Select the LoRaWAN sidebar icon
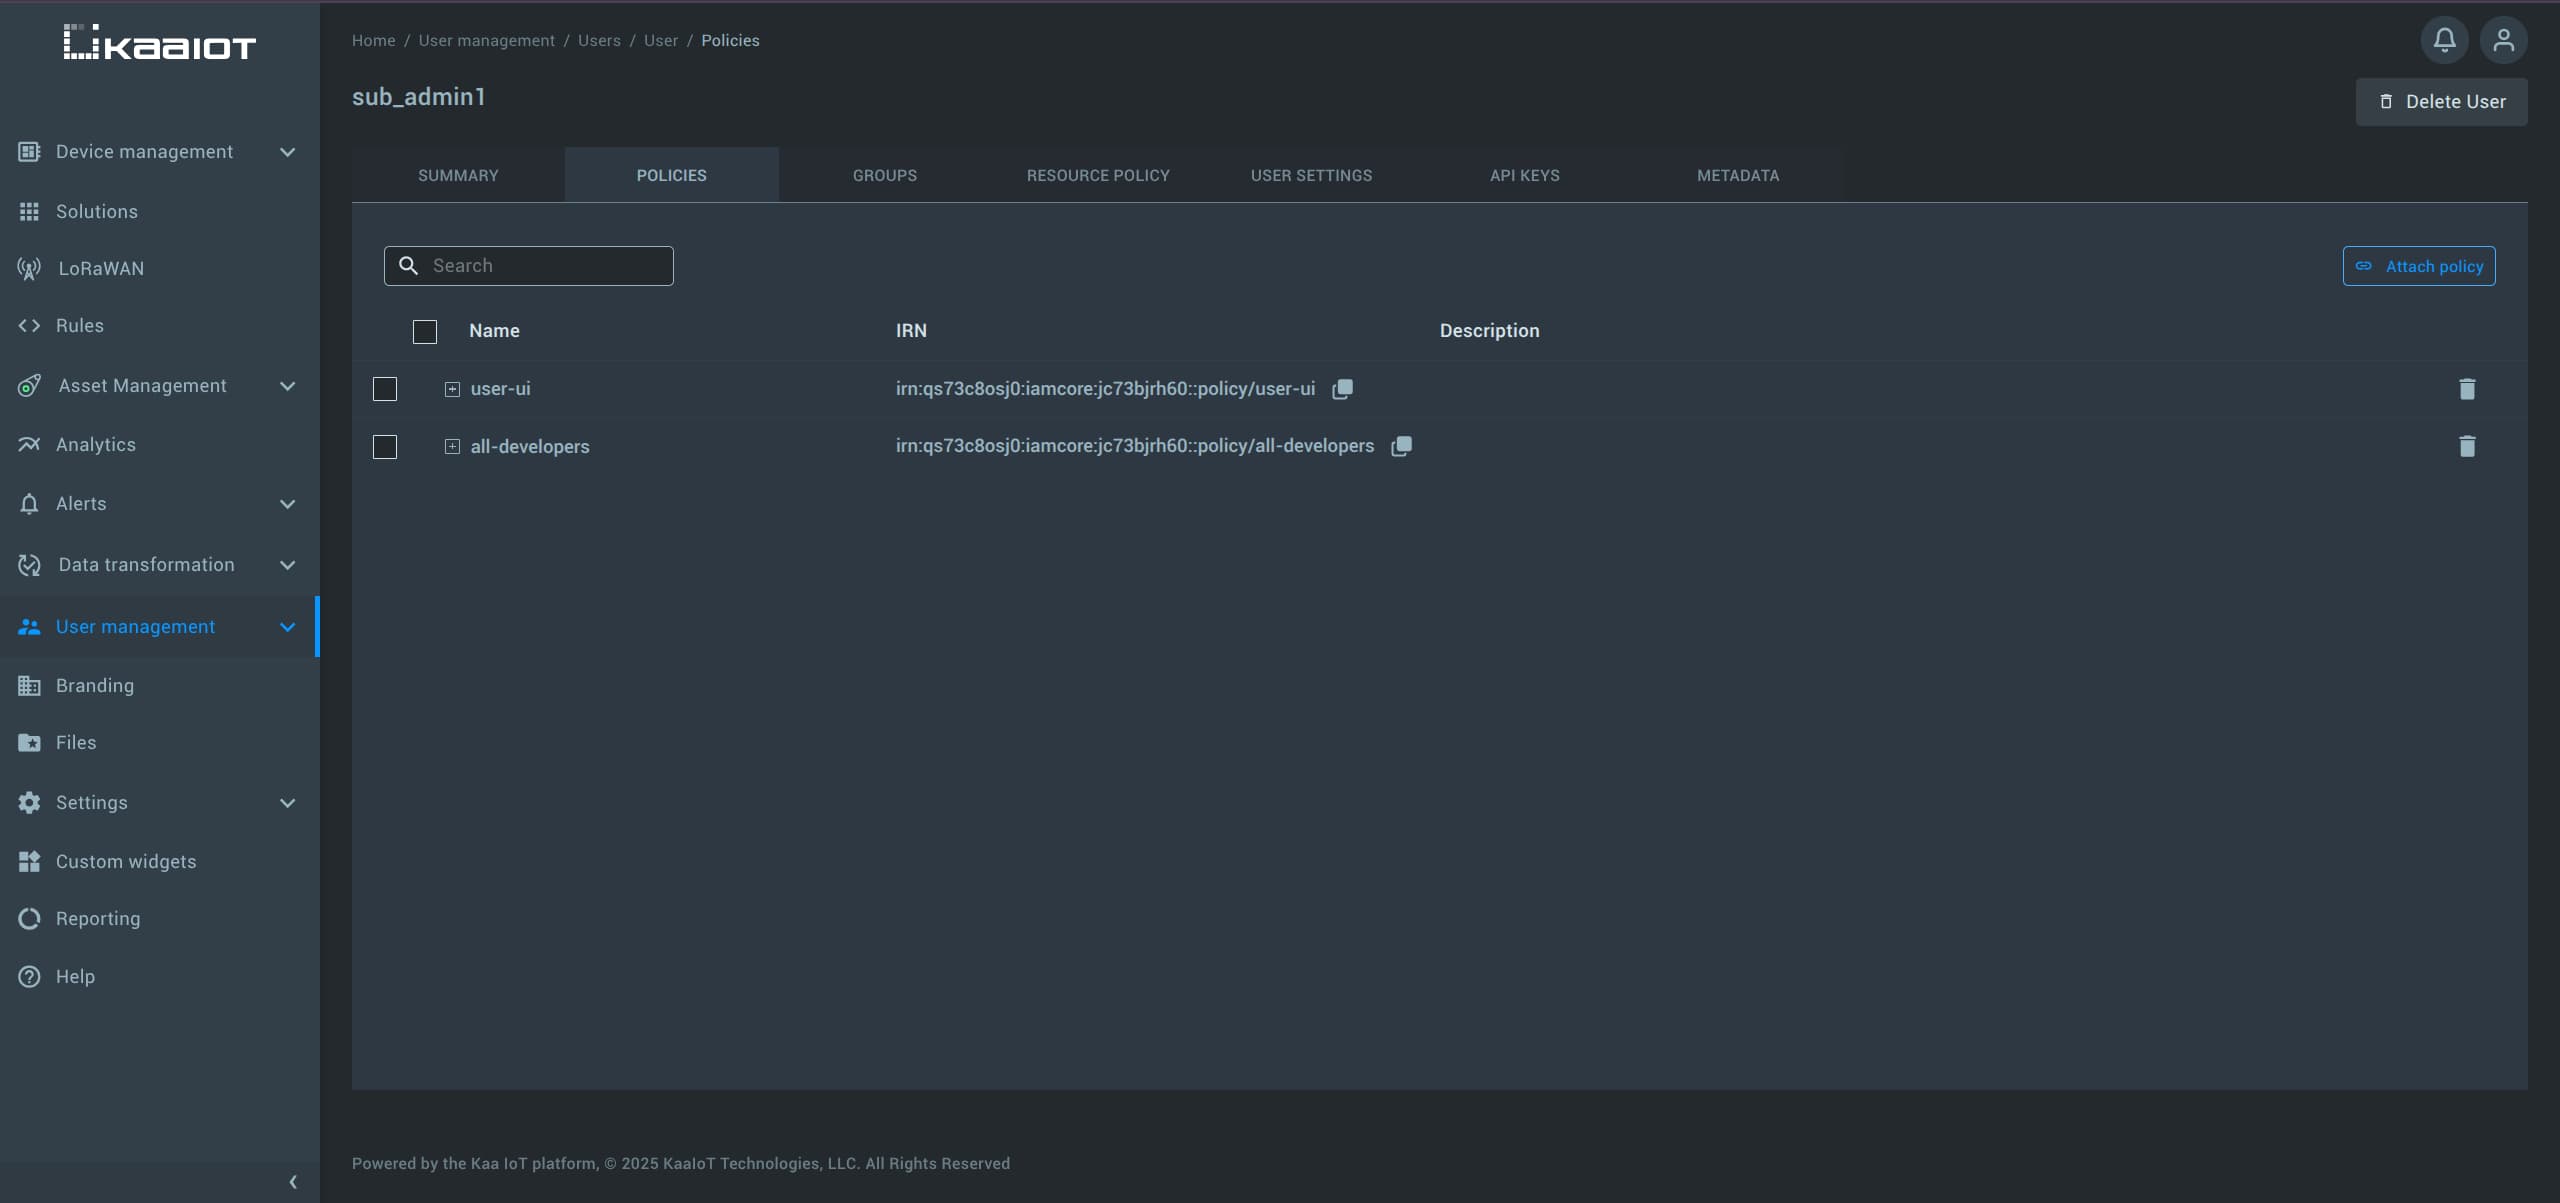The width and height of the screenshot is (2560, 1203). 29,268
